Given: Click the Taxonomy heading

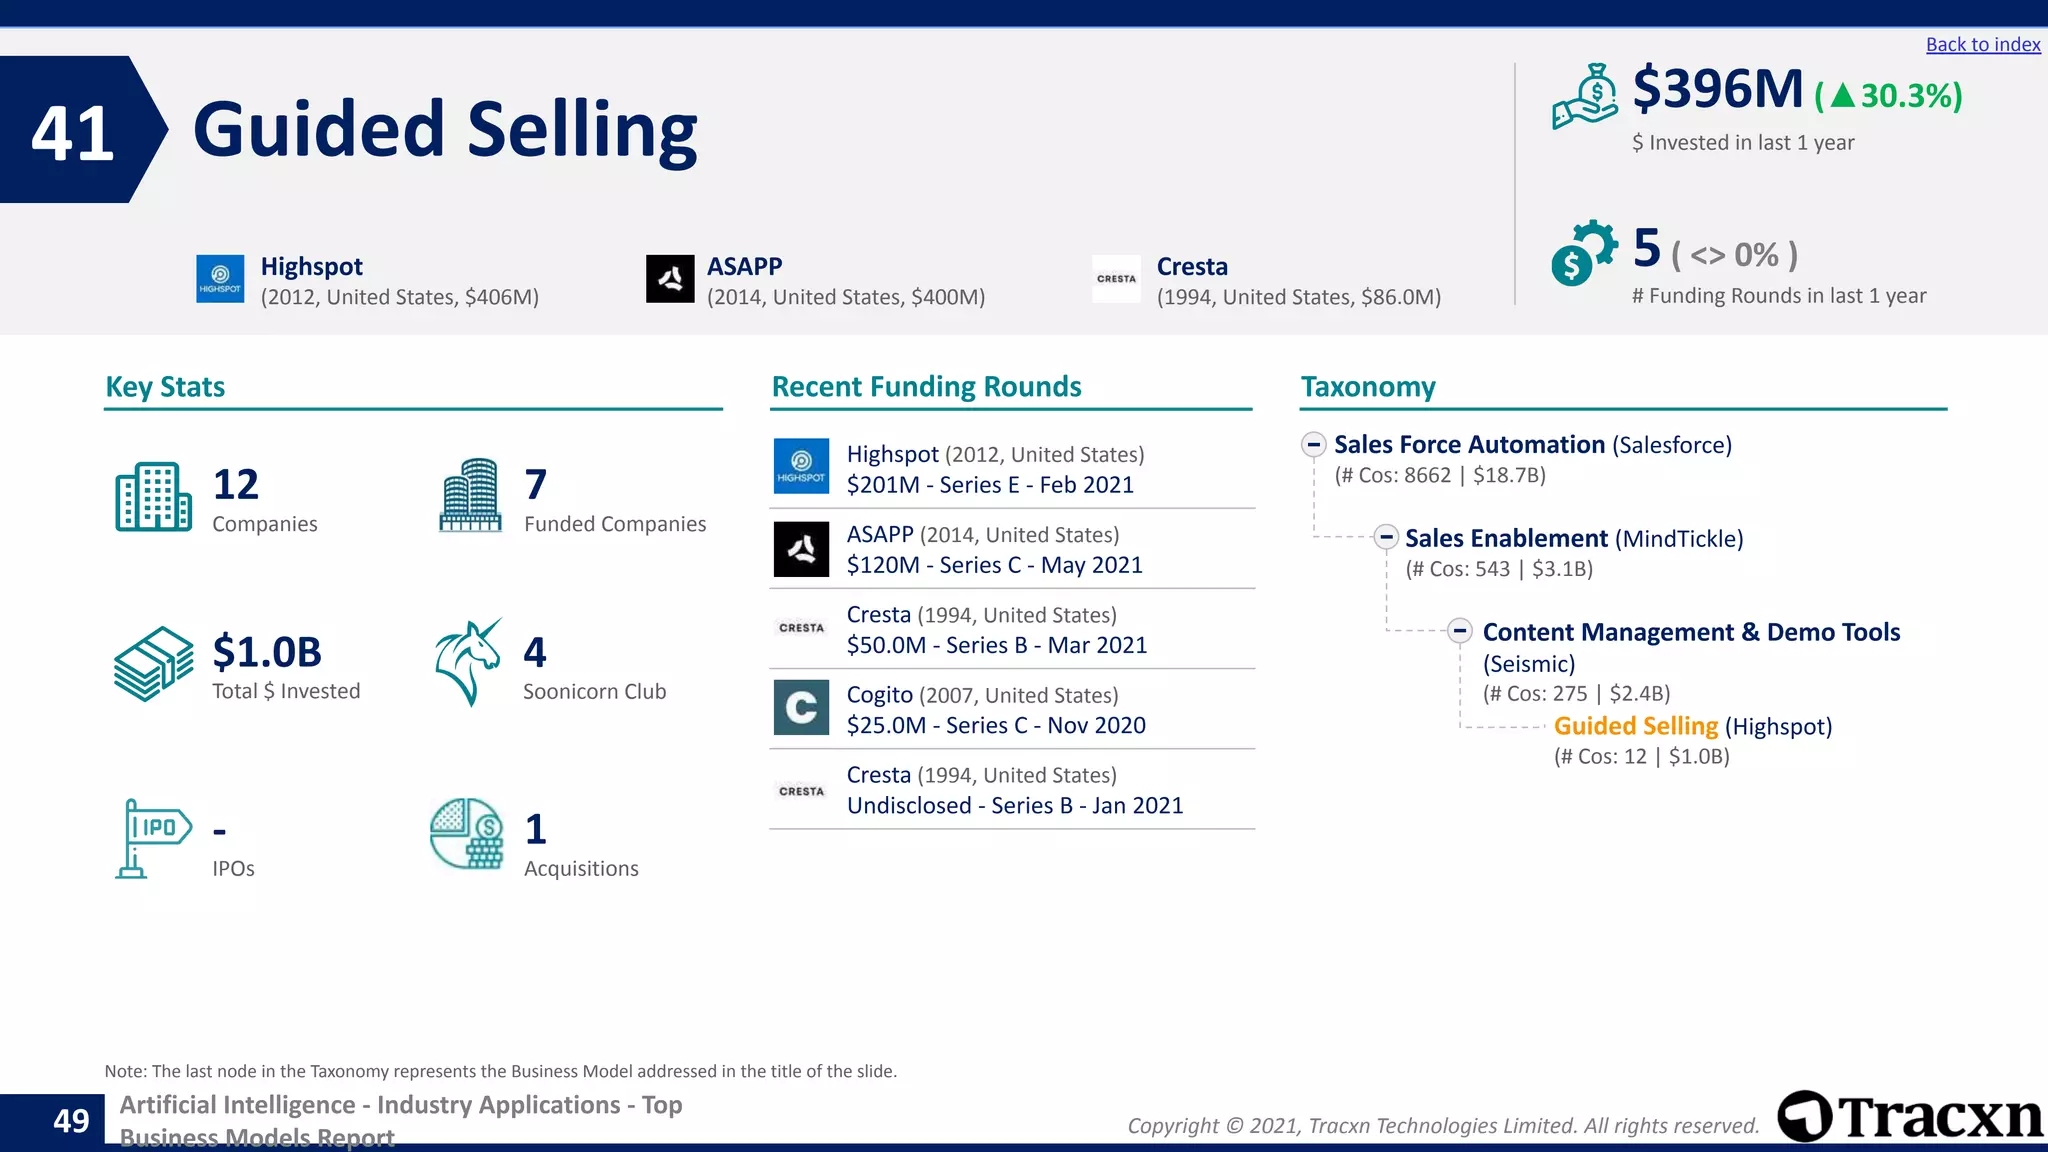Looking at the screenshot, I should [x=1367, y=387].
